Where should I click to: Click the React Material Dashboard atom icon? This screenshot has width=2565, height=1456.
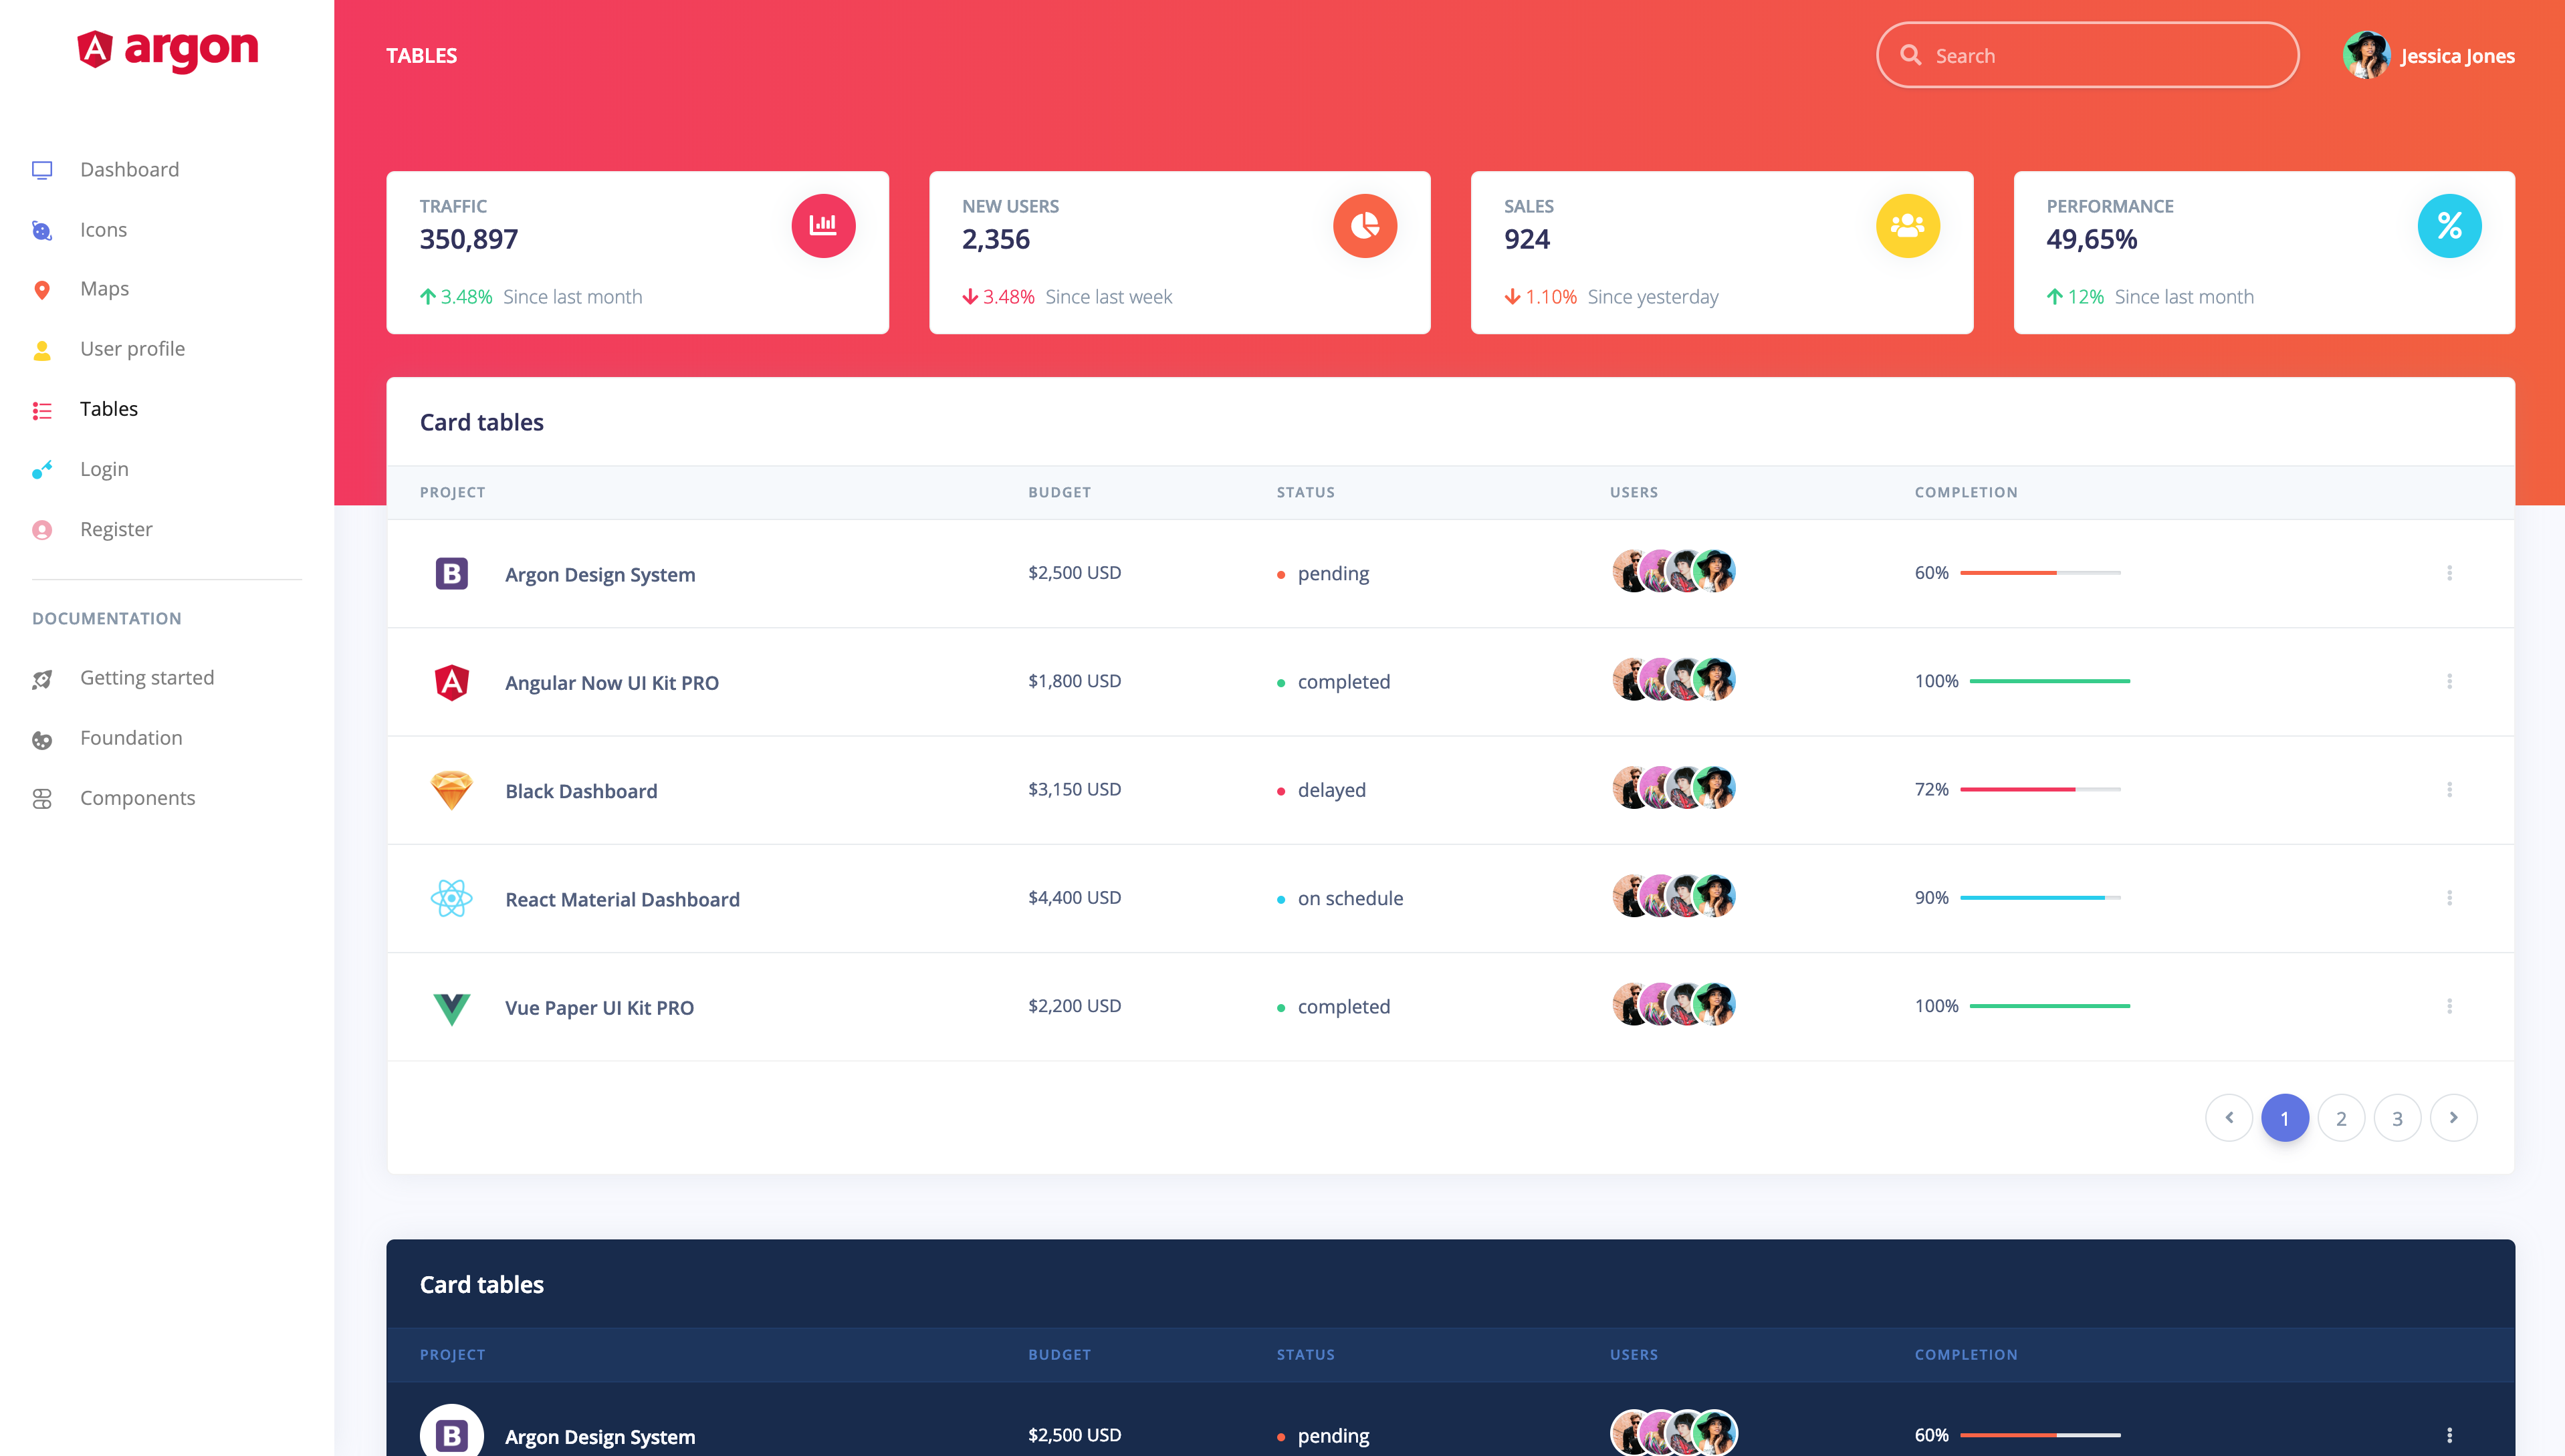pos(451,898)
